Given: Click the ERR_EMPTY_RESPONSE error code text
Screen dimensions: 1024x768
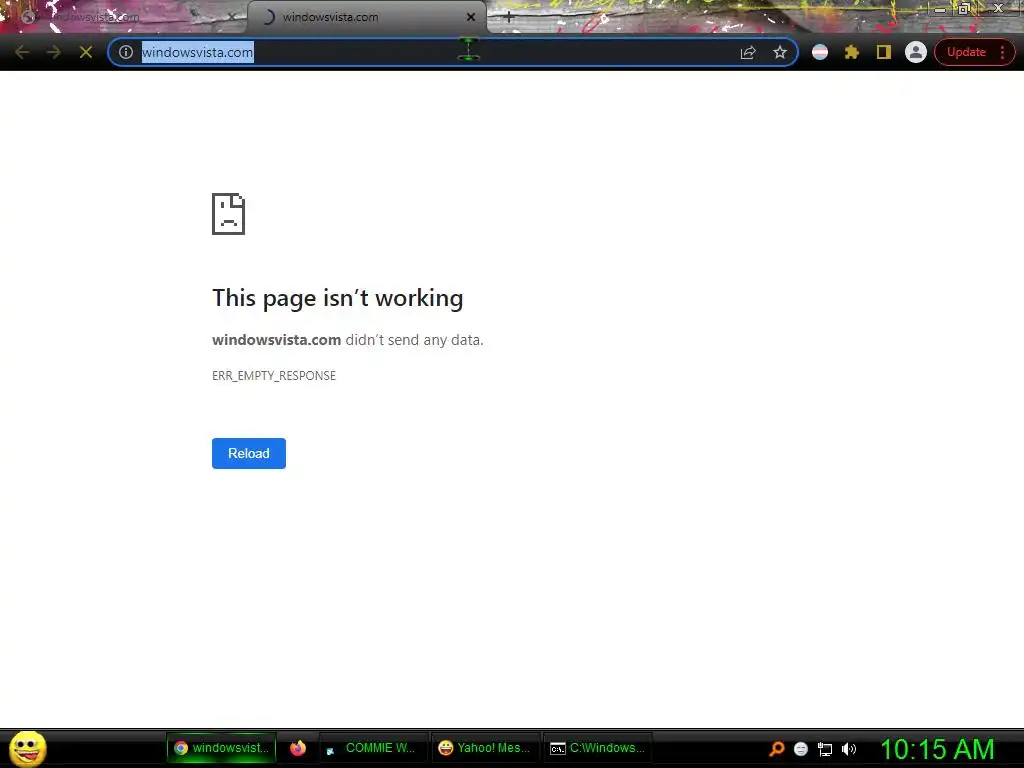Looking at the screenshot, I should (274, 376).
